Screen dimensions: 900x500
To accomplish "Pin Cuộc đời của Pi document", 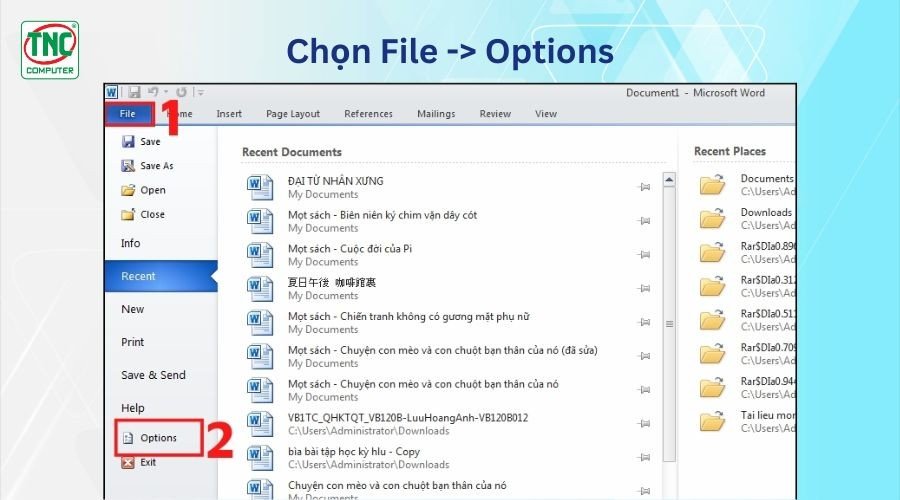I will tap(645, 254).
